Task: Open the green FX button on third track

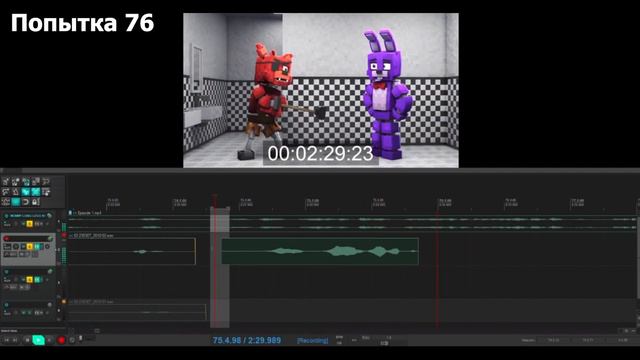Action: [37, 280]
